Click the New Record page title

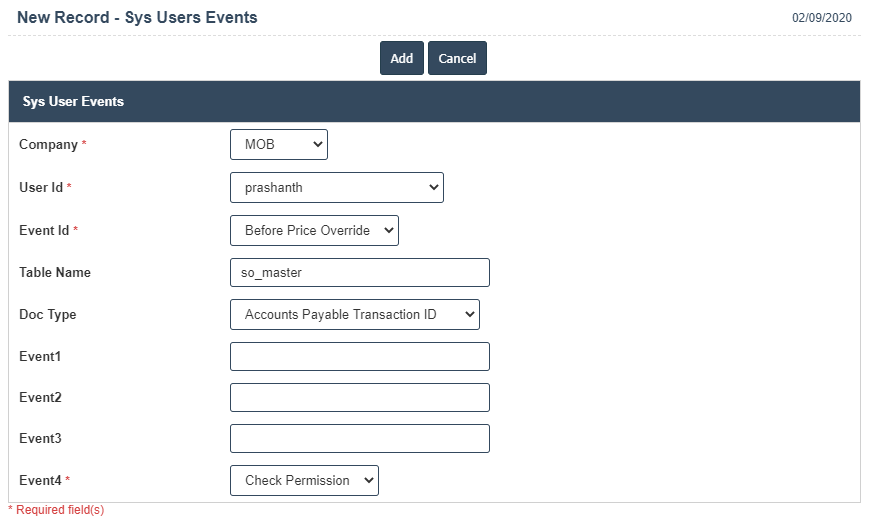(x=137, y=18)
